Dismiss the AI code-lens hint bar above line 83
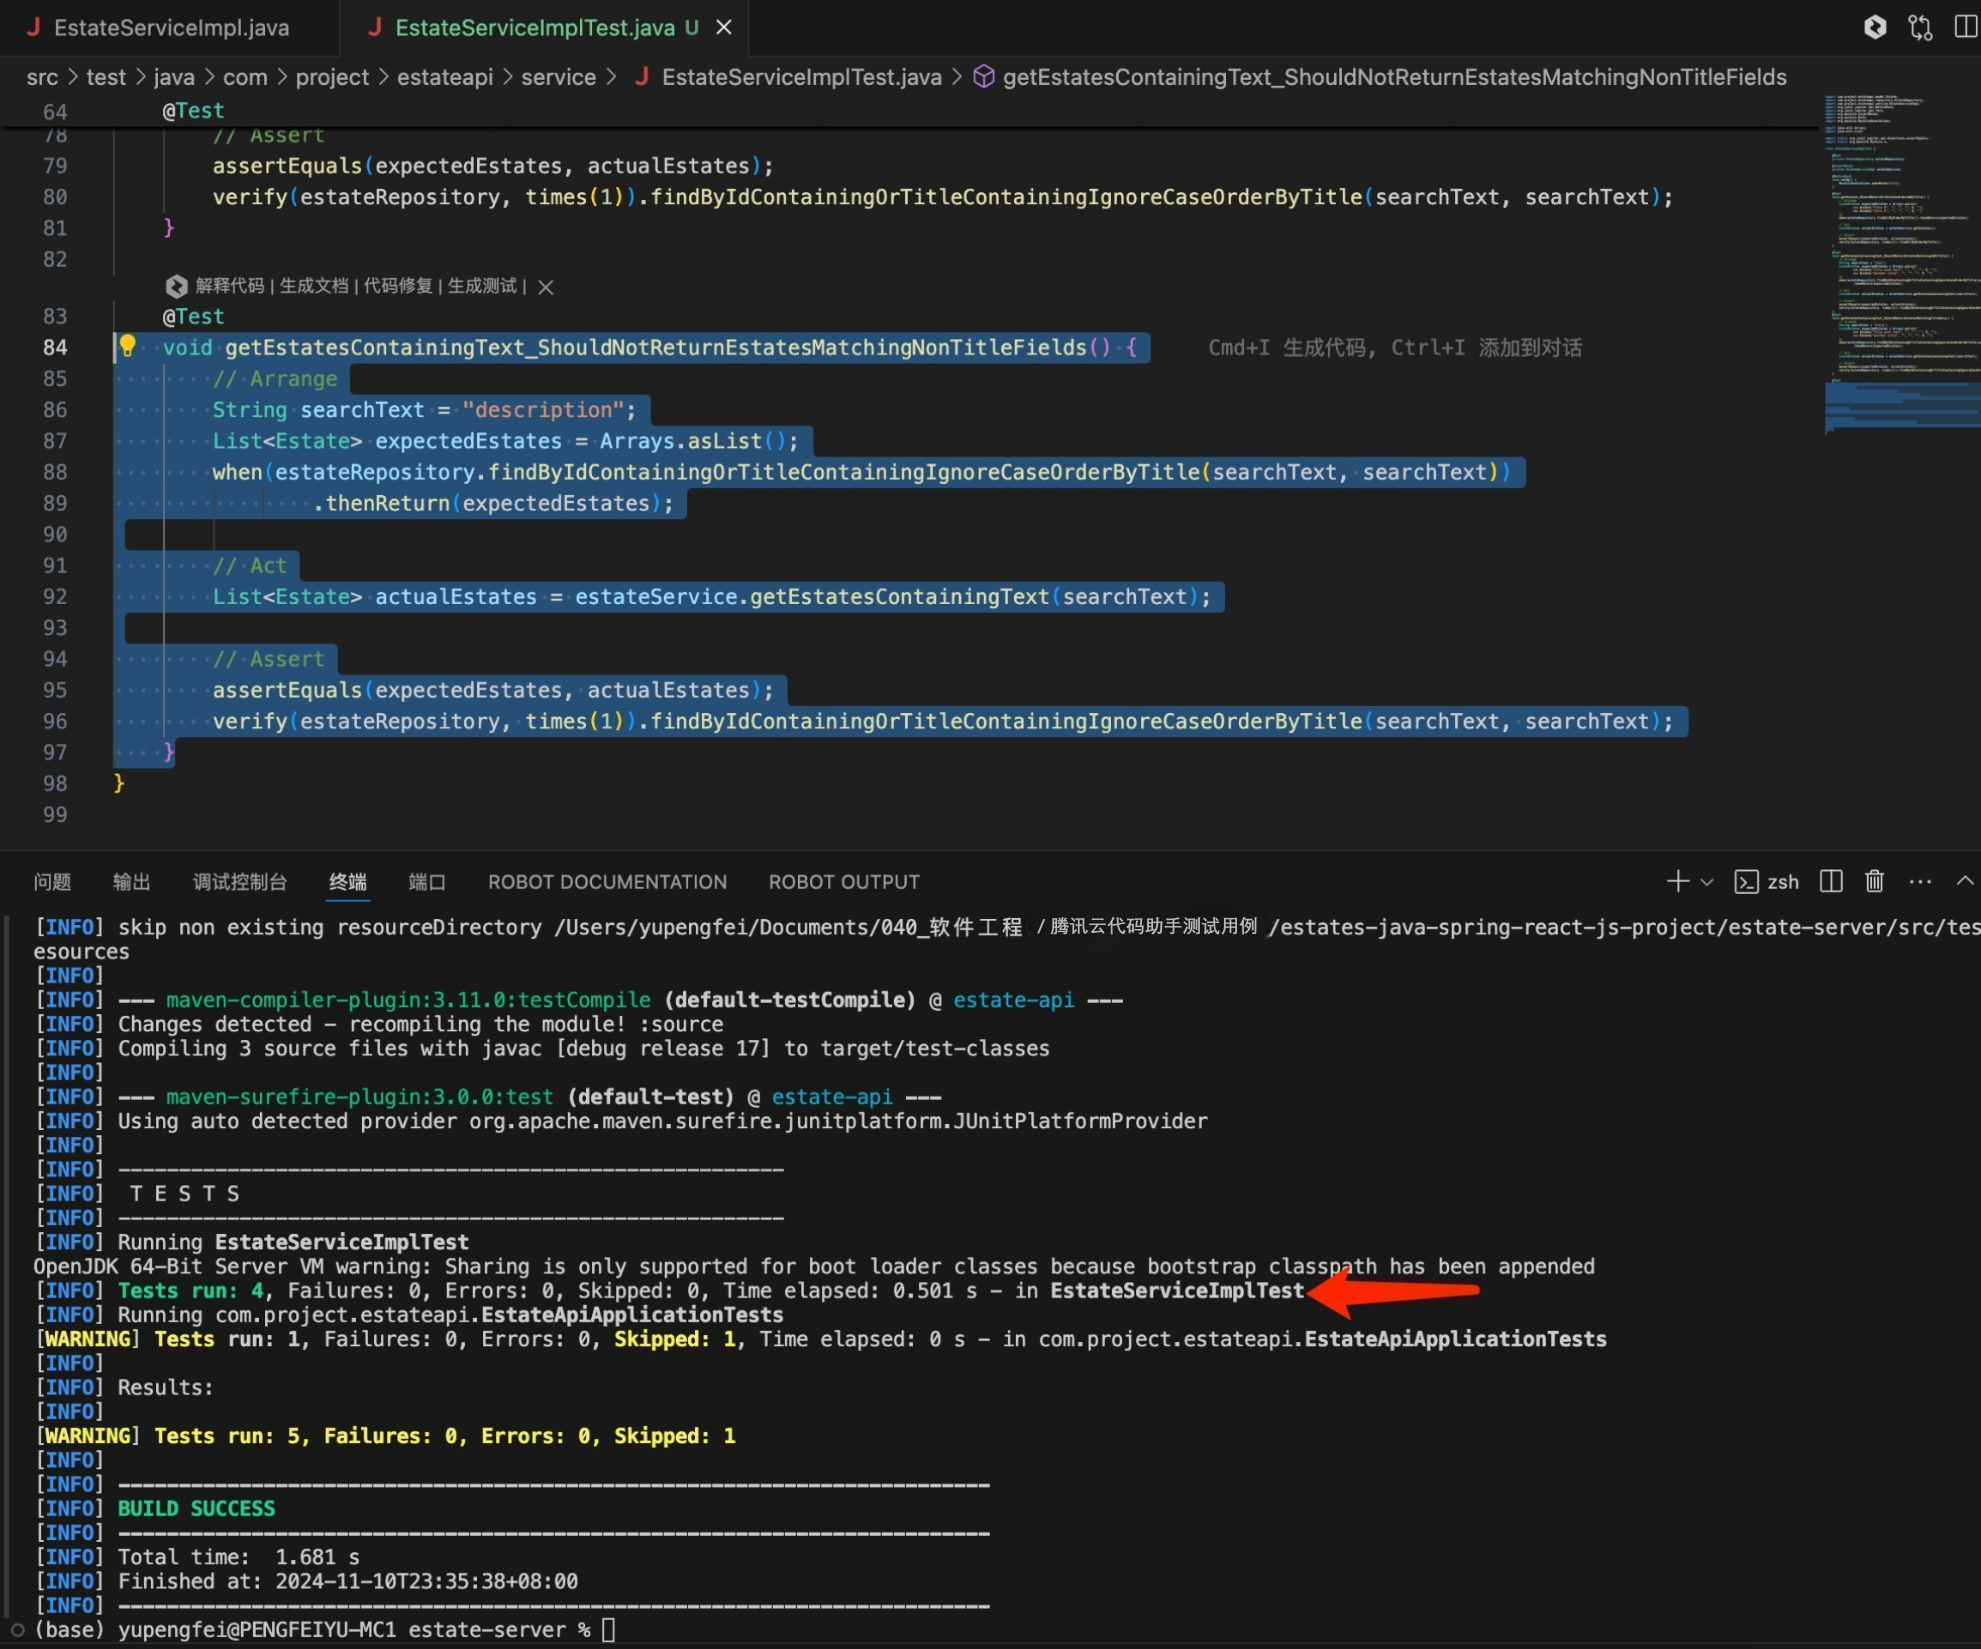The height and width of the screenshot is (1649, 1981). coord(546,287)
